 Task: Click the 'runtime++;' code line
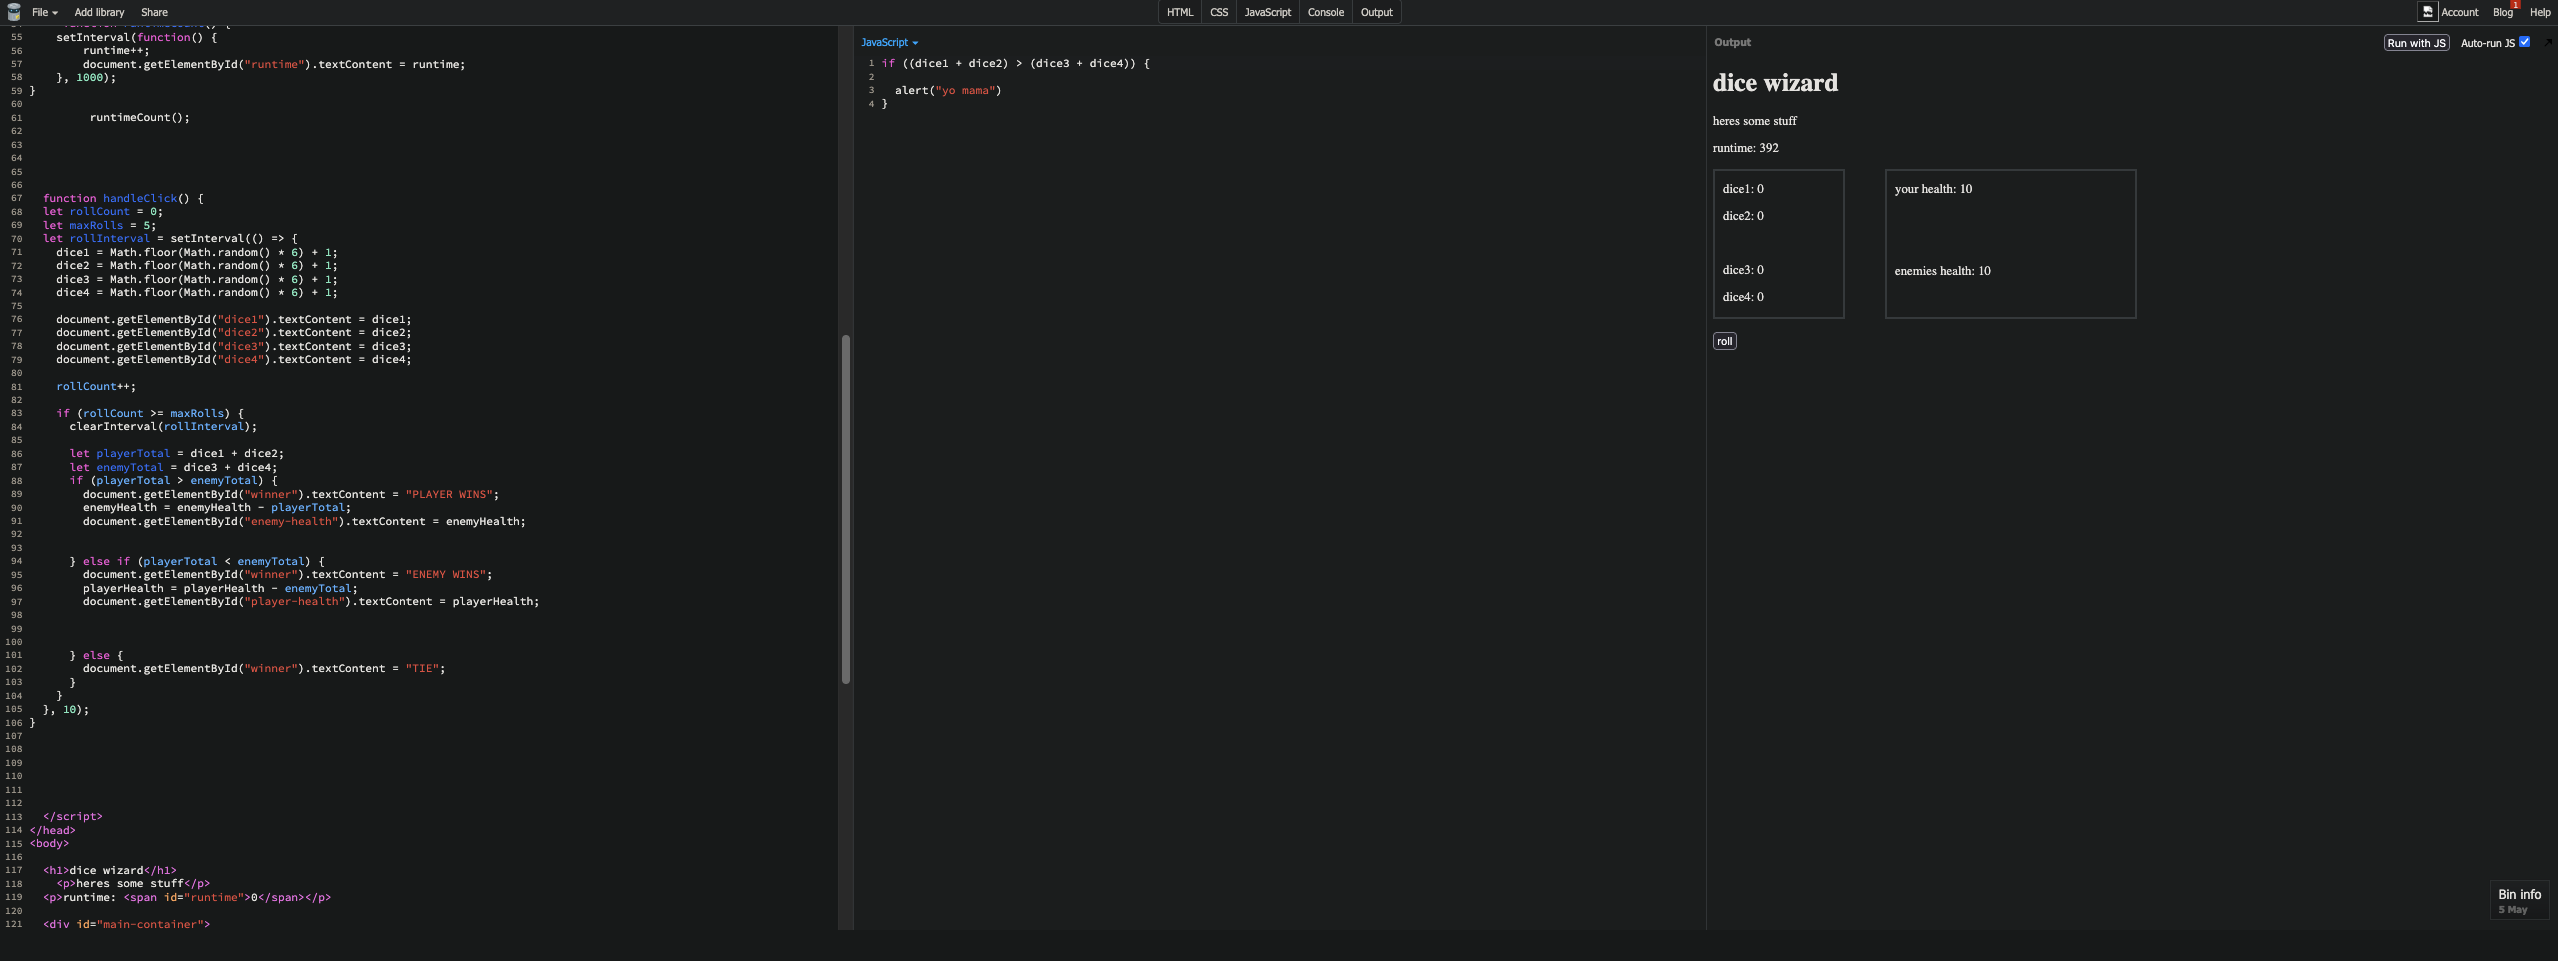point(116,50)
